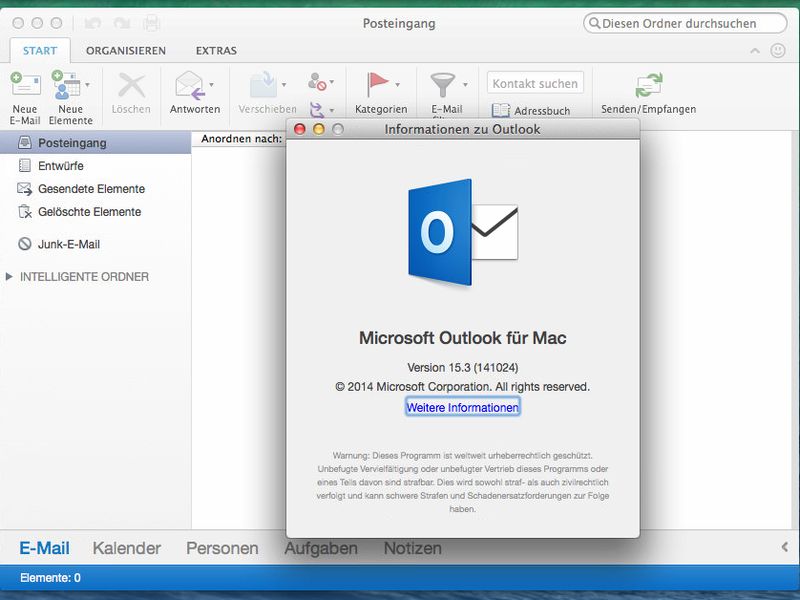The image size is (800, 600).
Task: Click the Elemente: 0 status text
Action: pos(50,578)
